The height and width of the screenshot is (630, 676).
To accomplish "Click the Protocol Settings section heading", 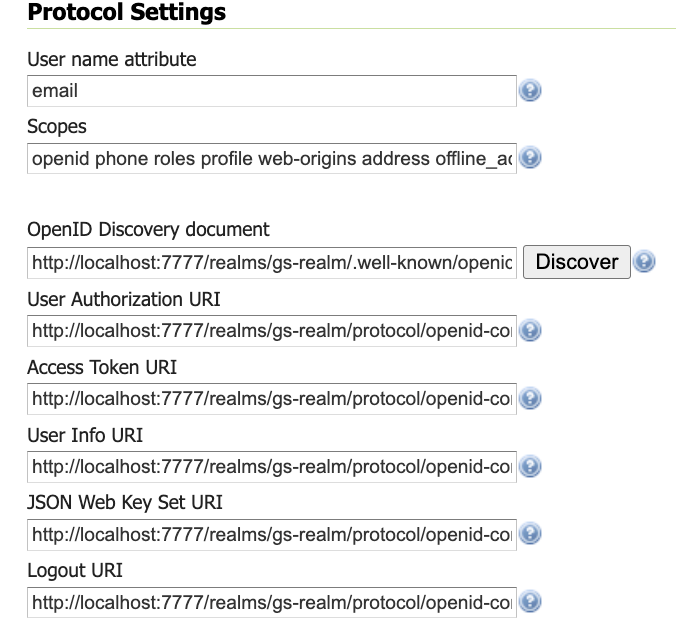I will (126, 13).
